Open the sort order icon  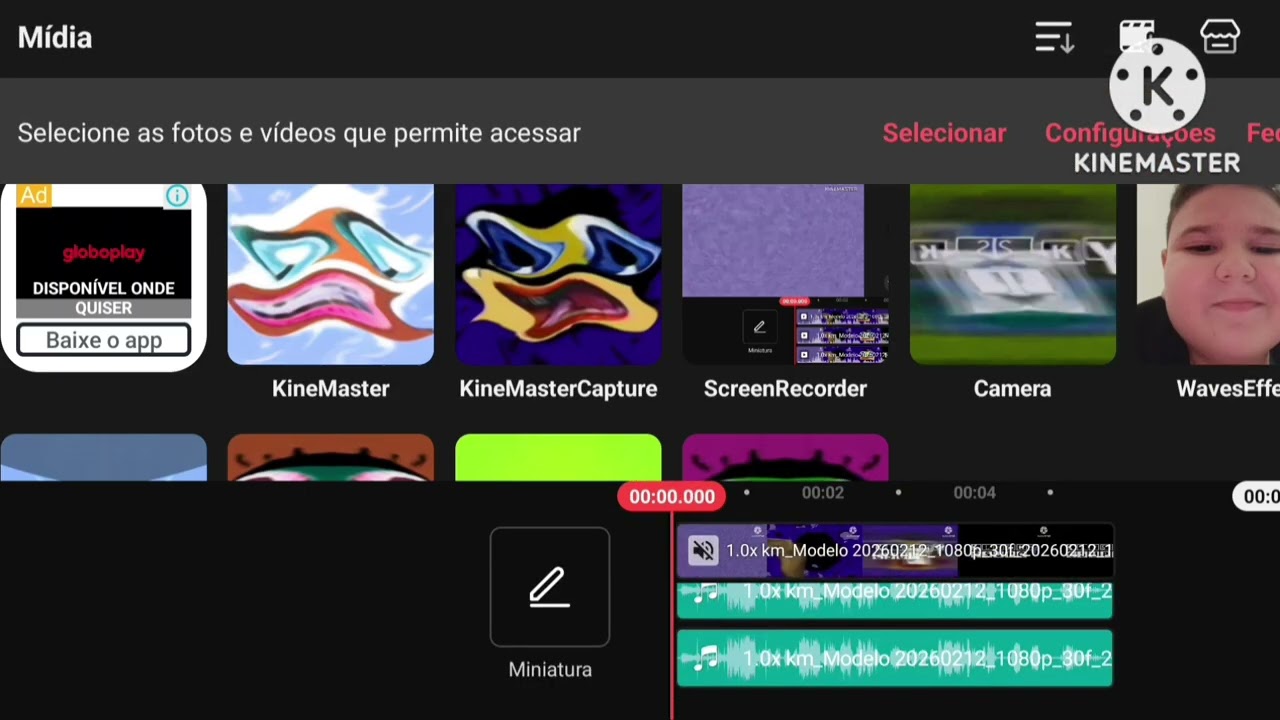click(x=1054, y=38)
